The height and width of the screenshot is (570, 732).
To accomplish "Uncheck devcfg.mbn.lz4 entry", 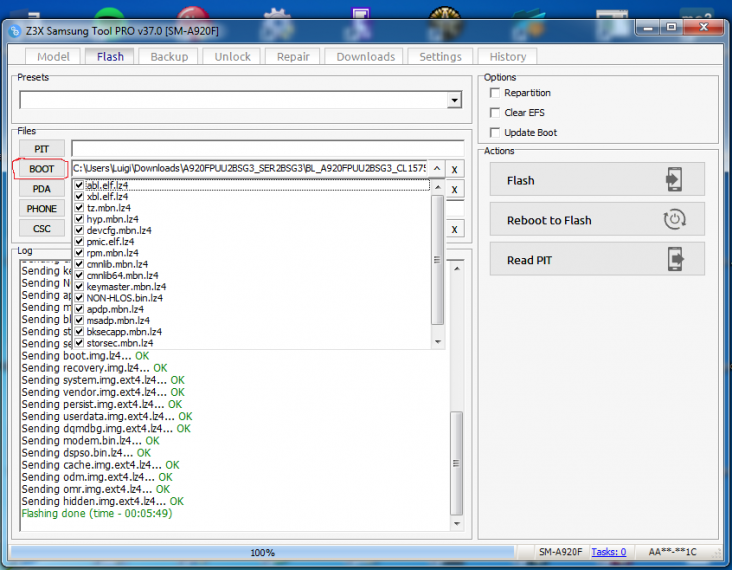I will tap(79, 230).
